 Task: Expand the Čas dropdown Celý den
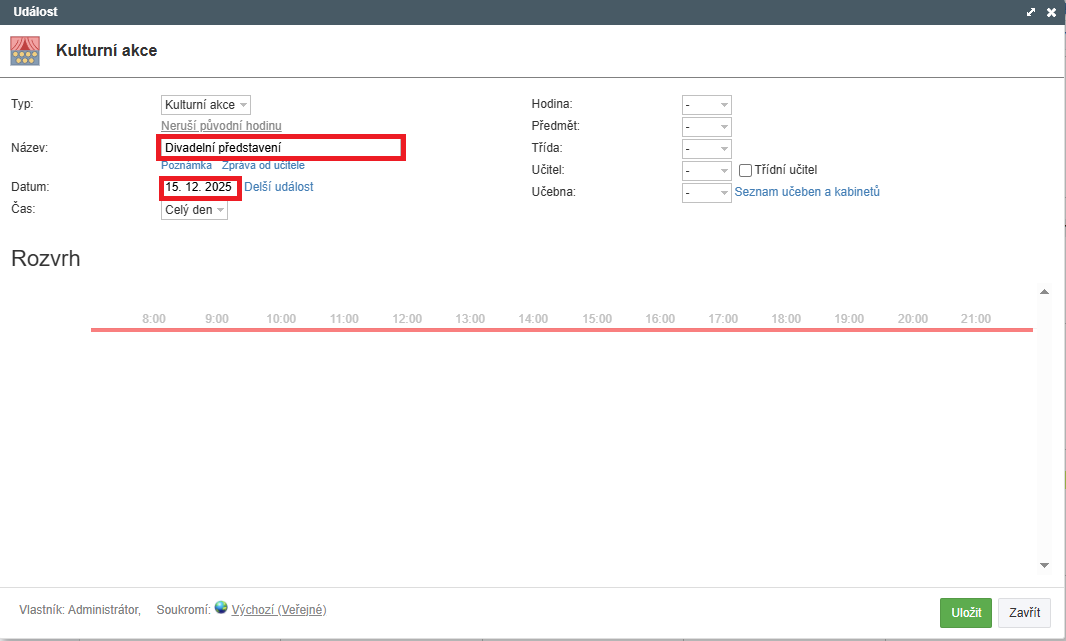point(194,210)
